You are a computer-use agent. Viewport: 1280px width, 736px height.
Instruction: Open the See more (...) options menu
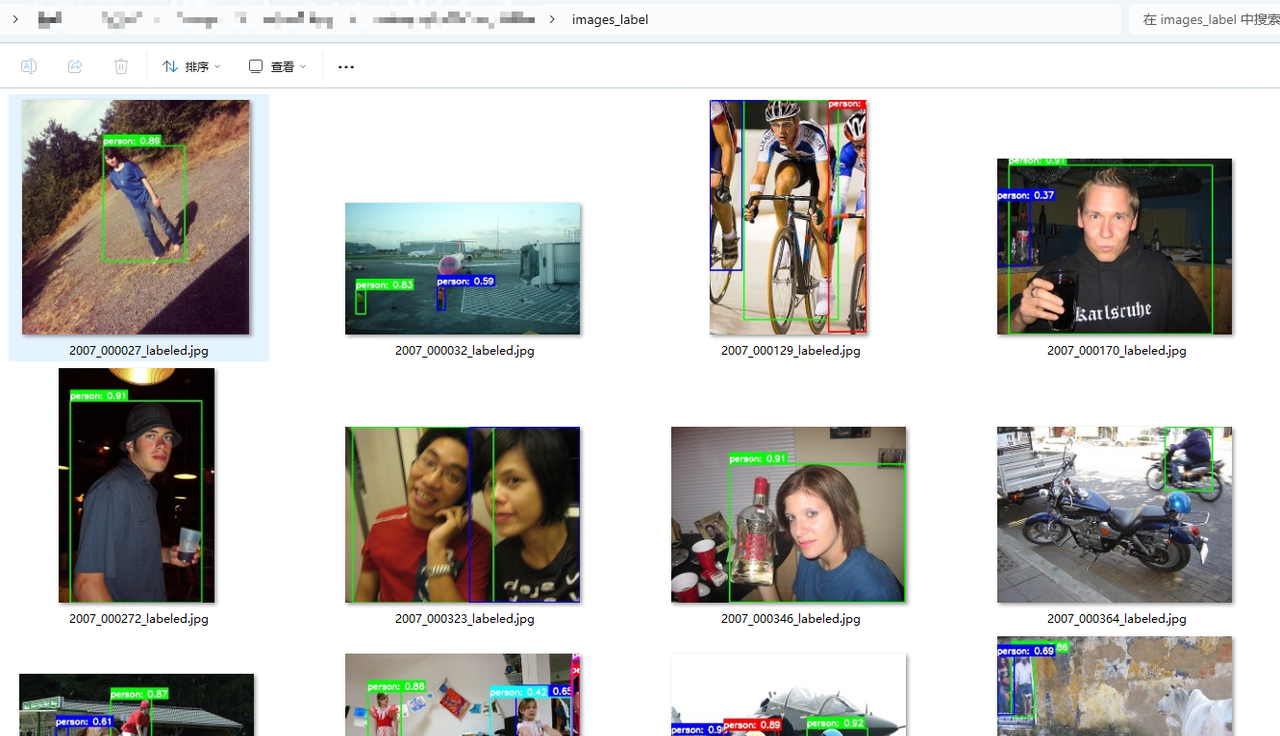point(346,67)
